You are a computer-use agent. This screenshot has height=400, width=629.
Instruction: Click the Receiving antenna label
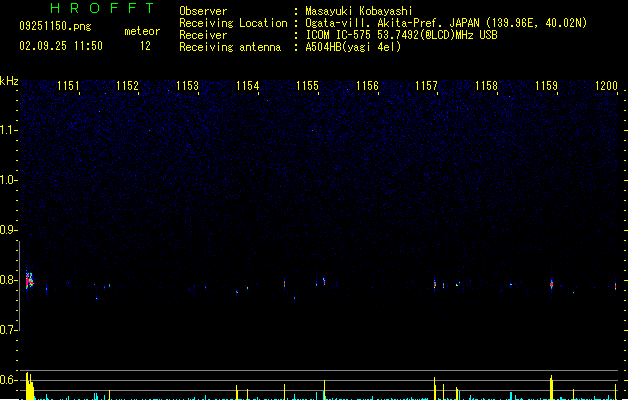pos(230,47)
